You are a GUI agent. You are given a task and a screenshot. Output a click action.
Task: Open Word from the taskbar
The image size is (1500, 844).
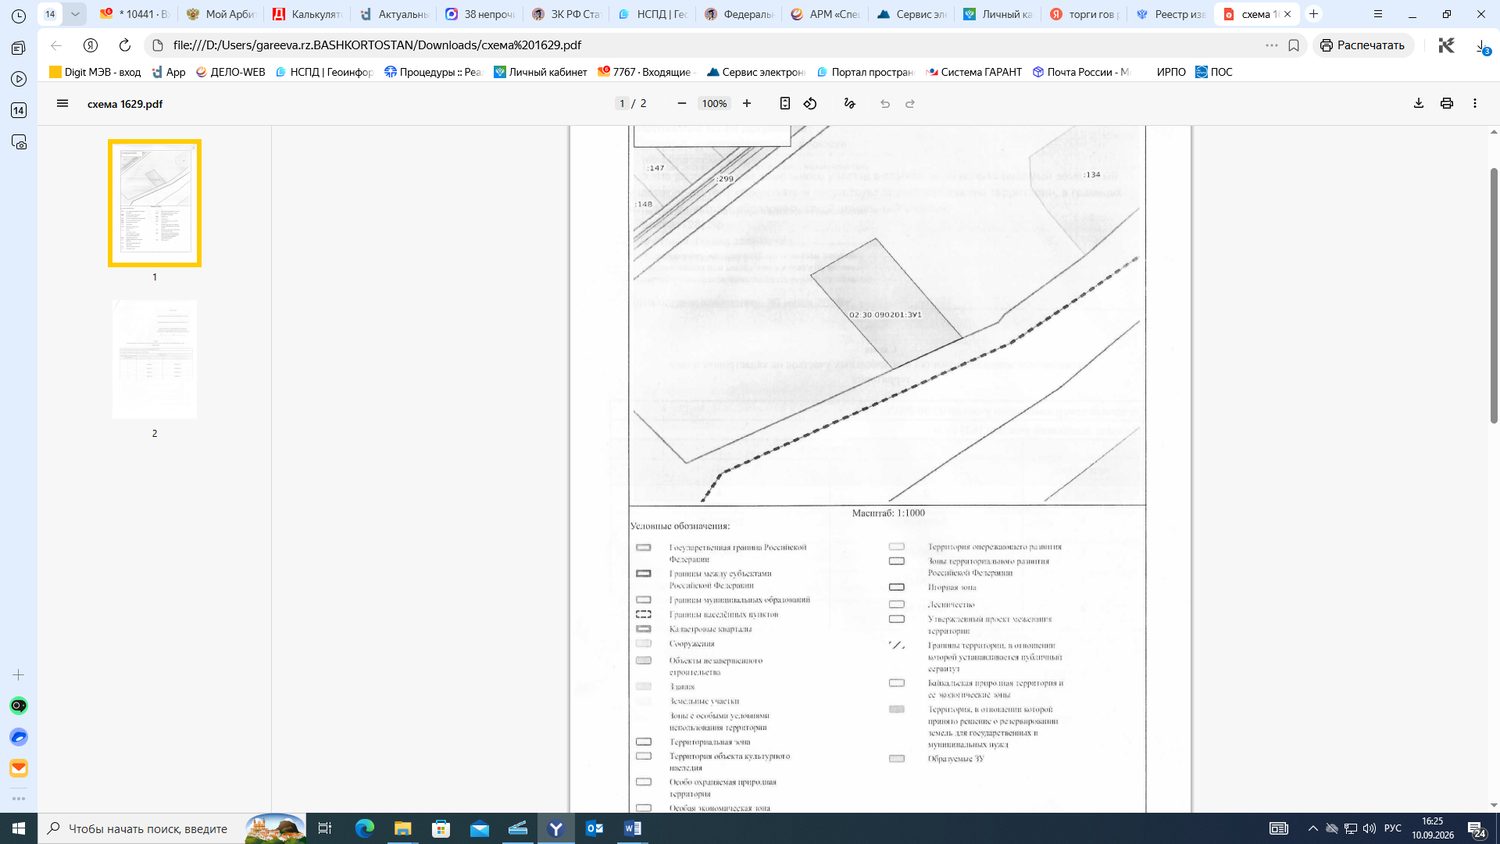tap(632, 828)
